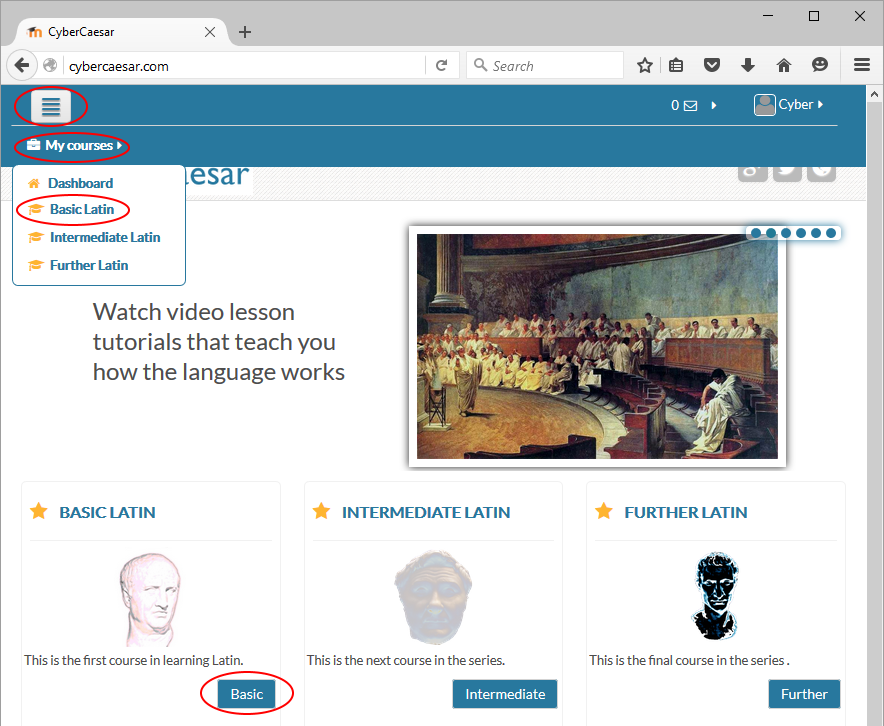
Task: Click the Intermediate course button
Action: (x=505, y=694)
